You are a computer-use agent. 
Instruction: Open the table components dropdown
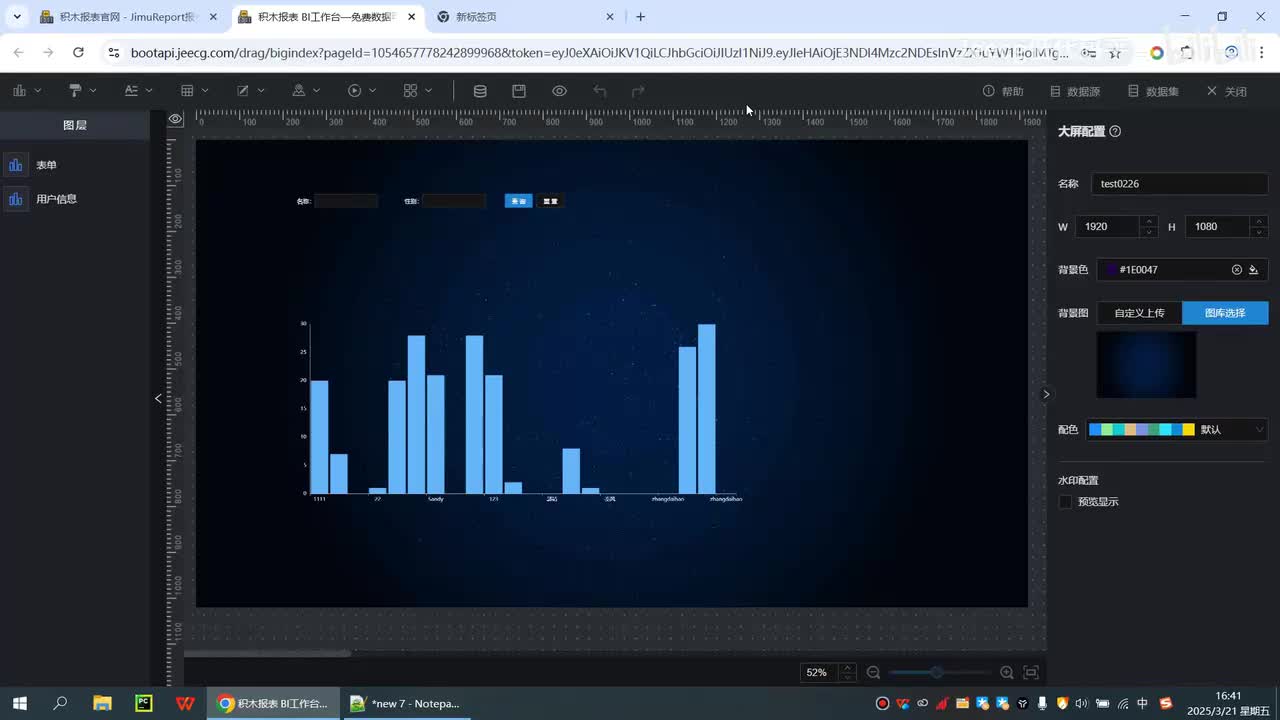pyautogui.click(x=194, y=91)
